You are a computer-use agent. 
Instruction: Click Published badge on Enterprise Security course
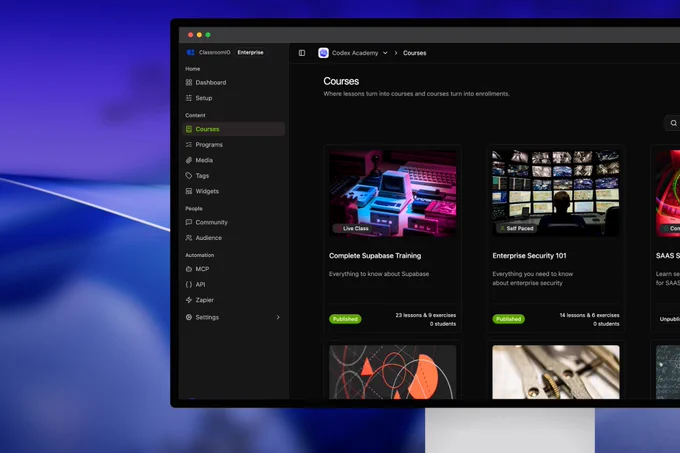tap(509, 319)
